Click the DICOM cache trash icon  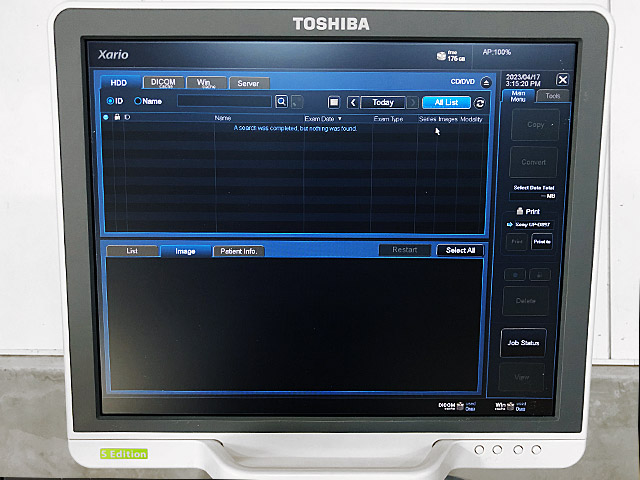pos(460,406)
